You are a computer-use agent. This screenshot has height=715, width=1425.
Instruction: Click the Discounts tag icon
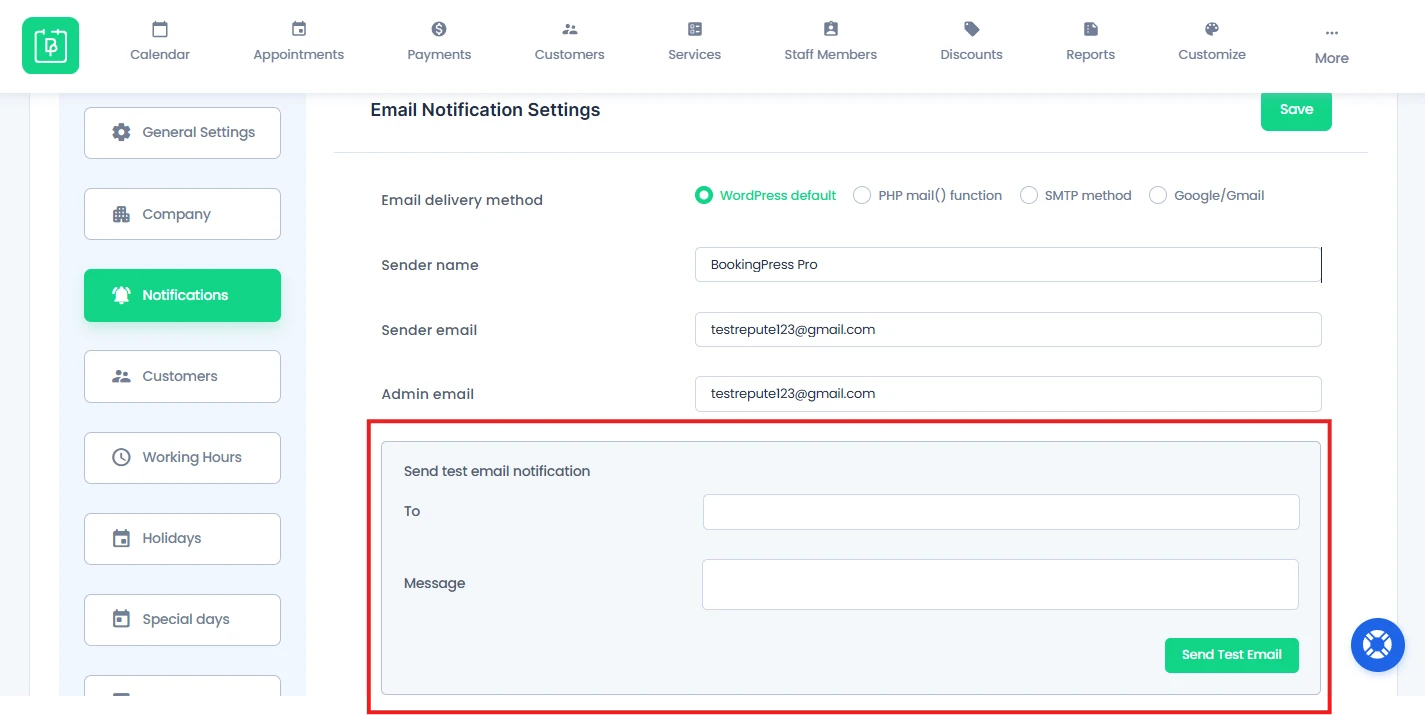click(972, 29)
